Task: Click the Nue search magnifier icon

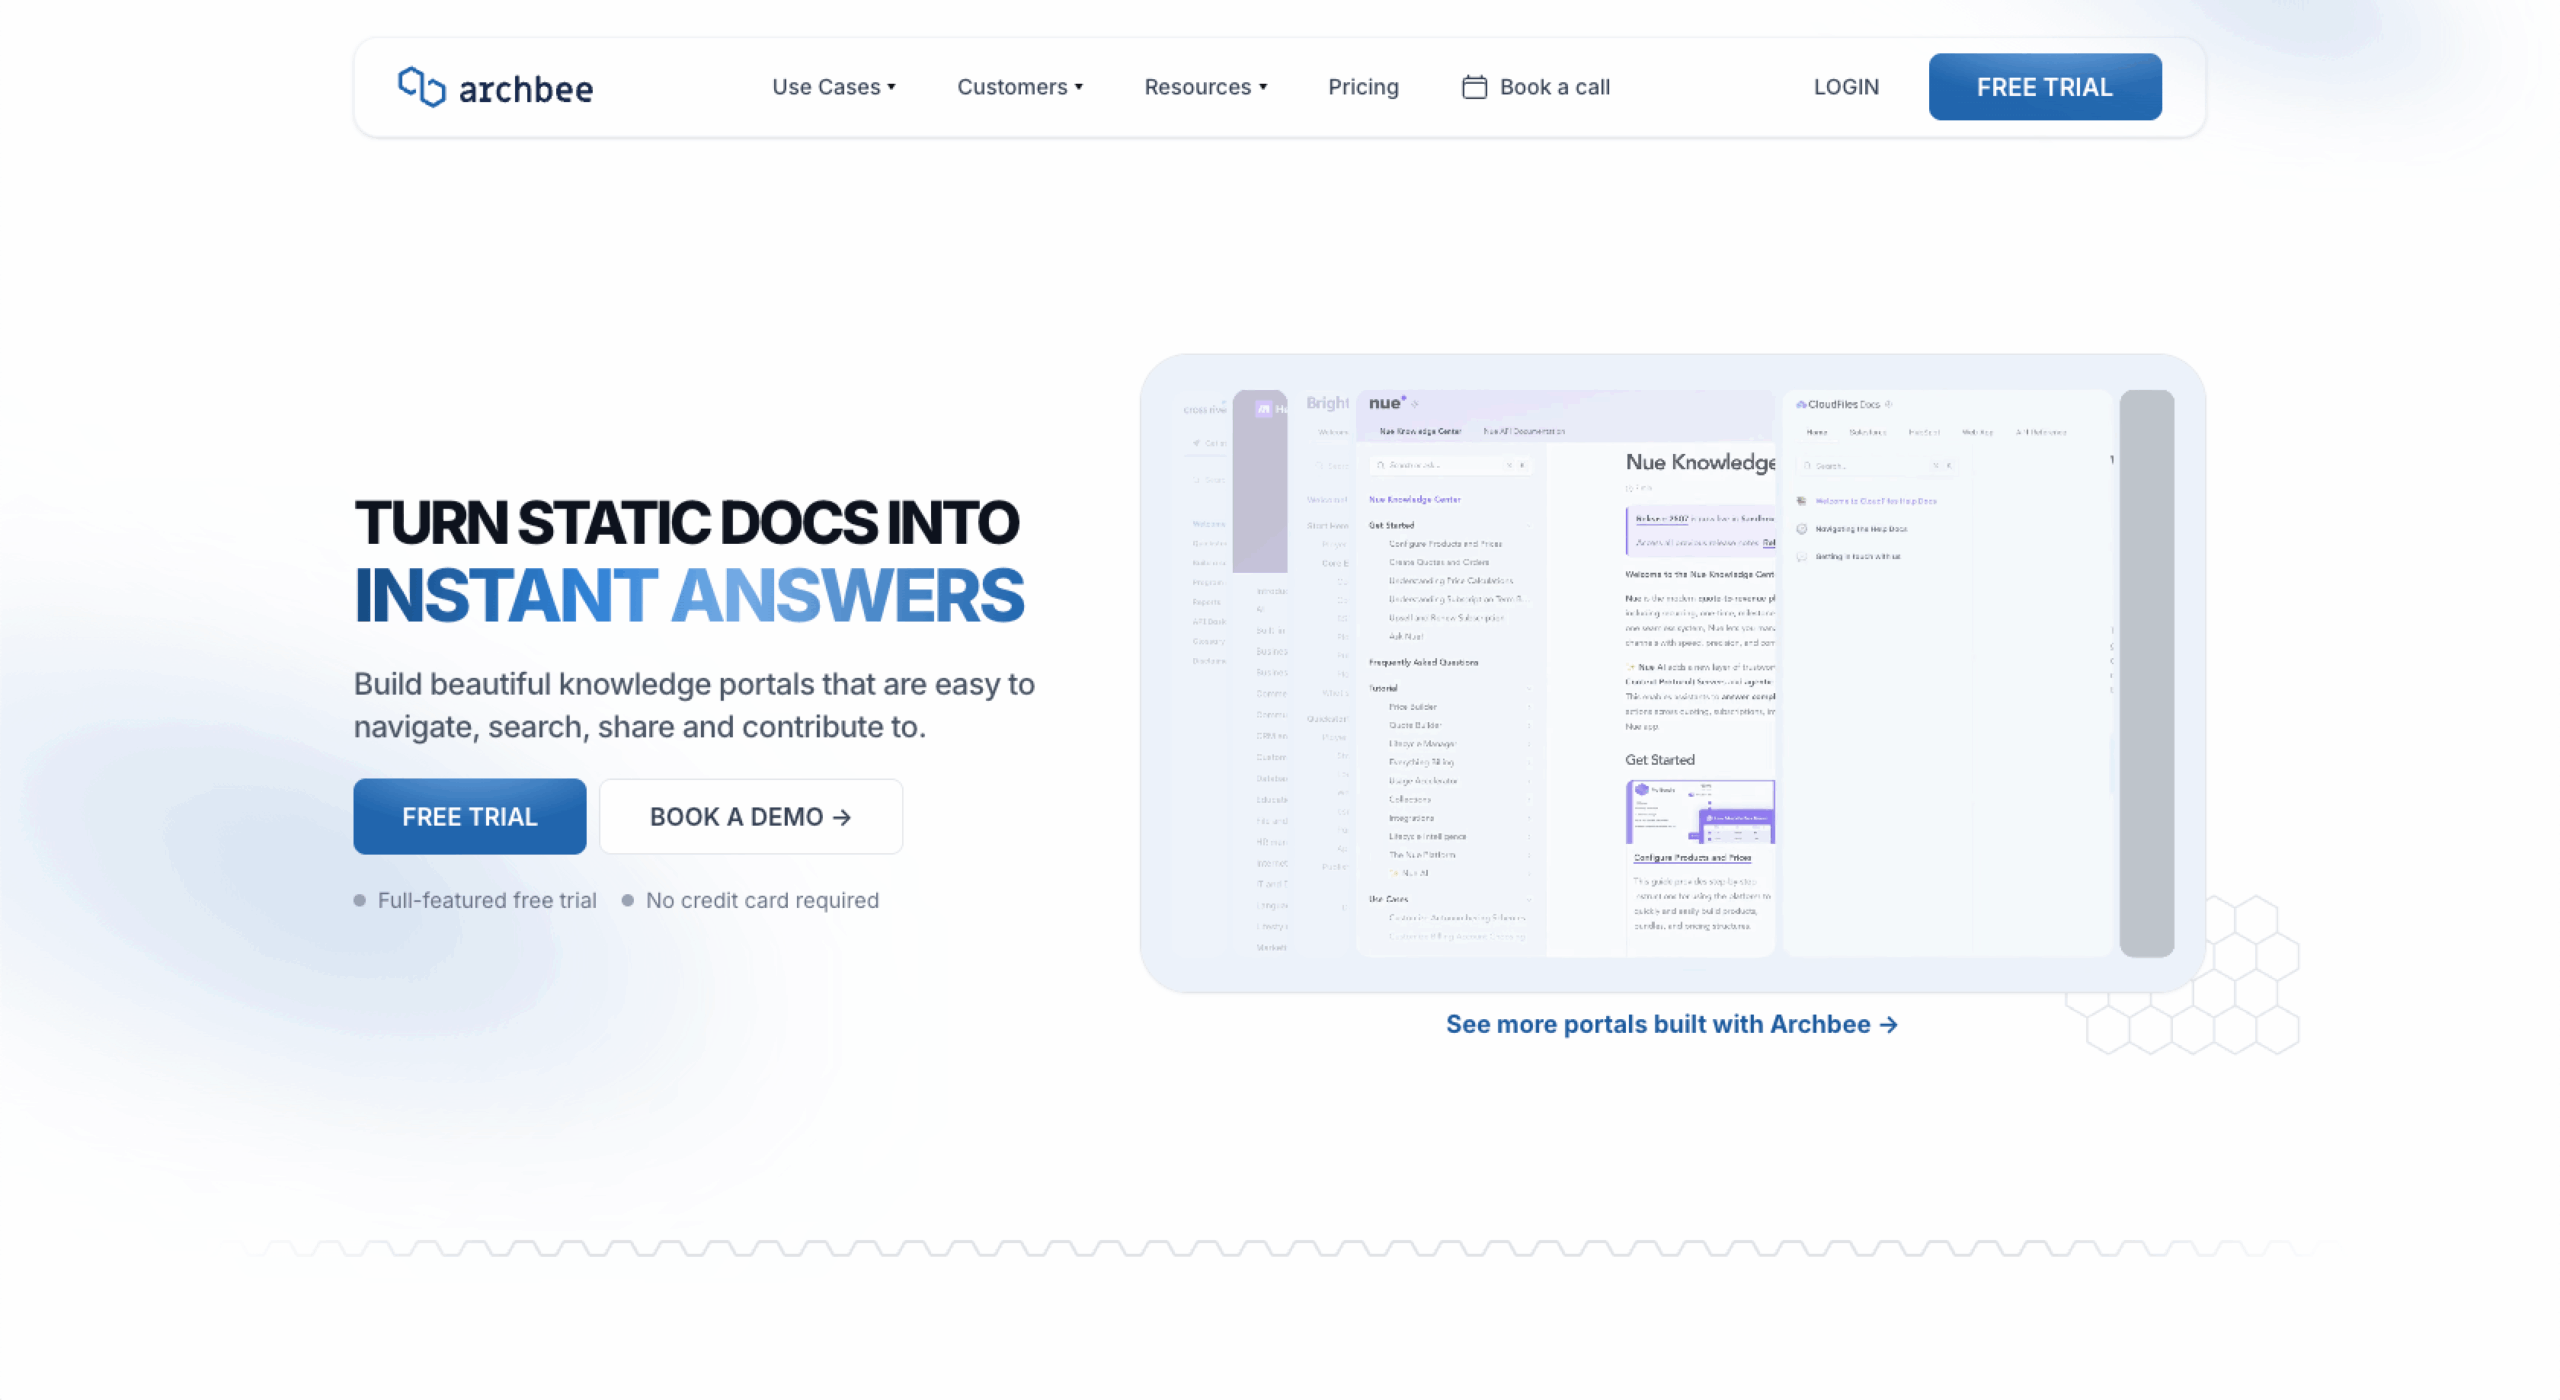Action: point(1381,465)
